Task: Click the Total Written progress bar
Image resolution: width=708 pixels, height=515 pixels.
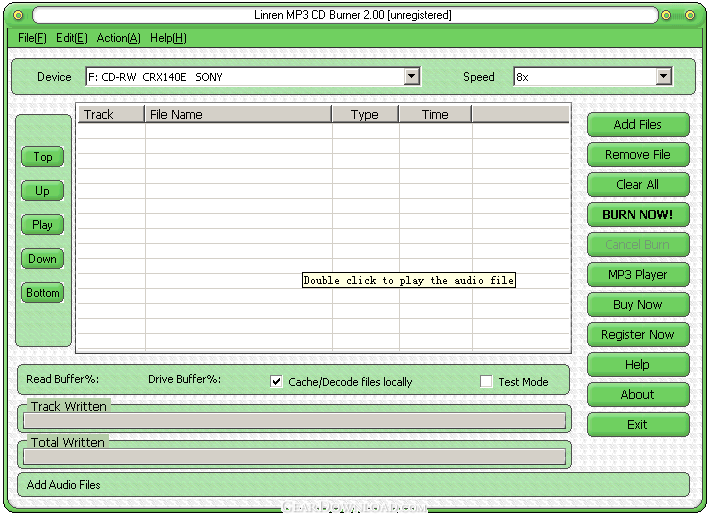Action: click(x=294, y=456)
